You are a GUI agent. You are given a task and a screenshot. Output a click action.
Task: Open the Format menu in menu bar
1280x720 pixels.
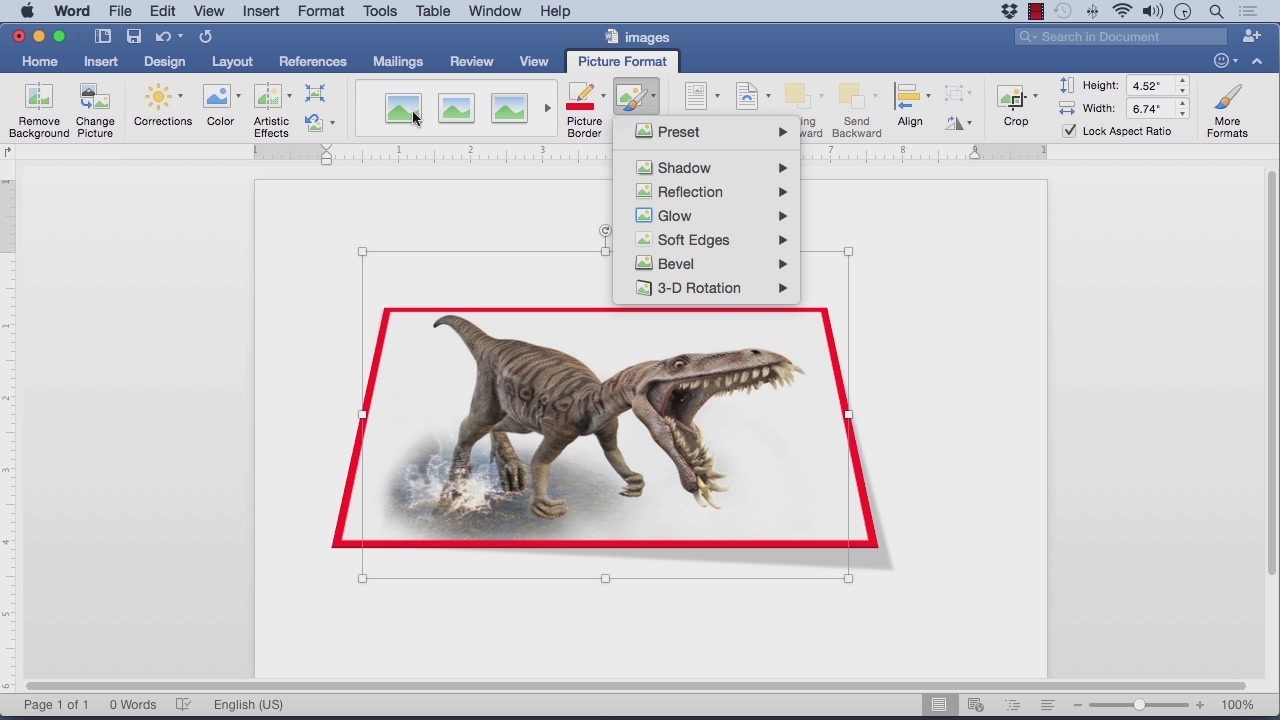[321, 11]
